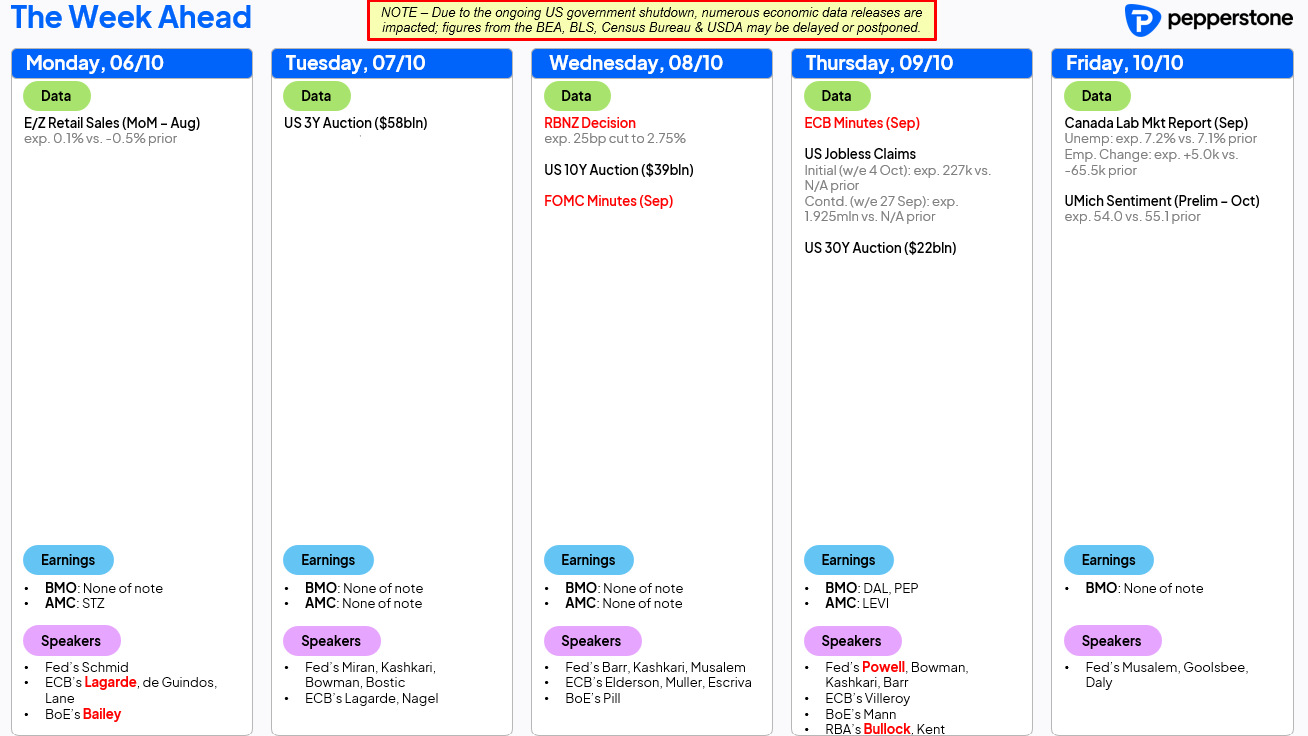Click 'US 3Y Auction ($58bln)'
This screenshot has width=1308, height=736.
point(356,123)
